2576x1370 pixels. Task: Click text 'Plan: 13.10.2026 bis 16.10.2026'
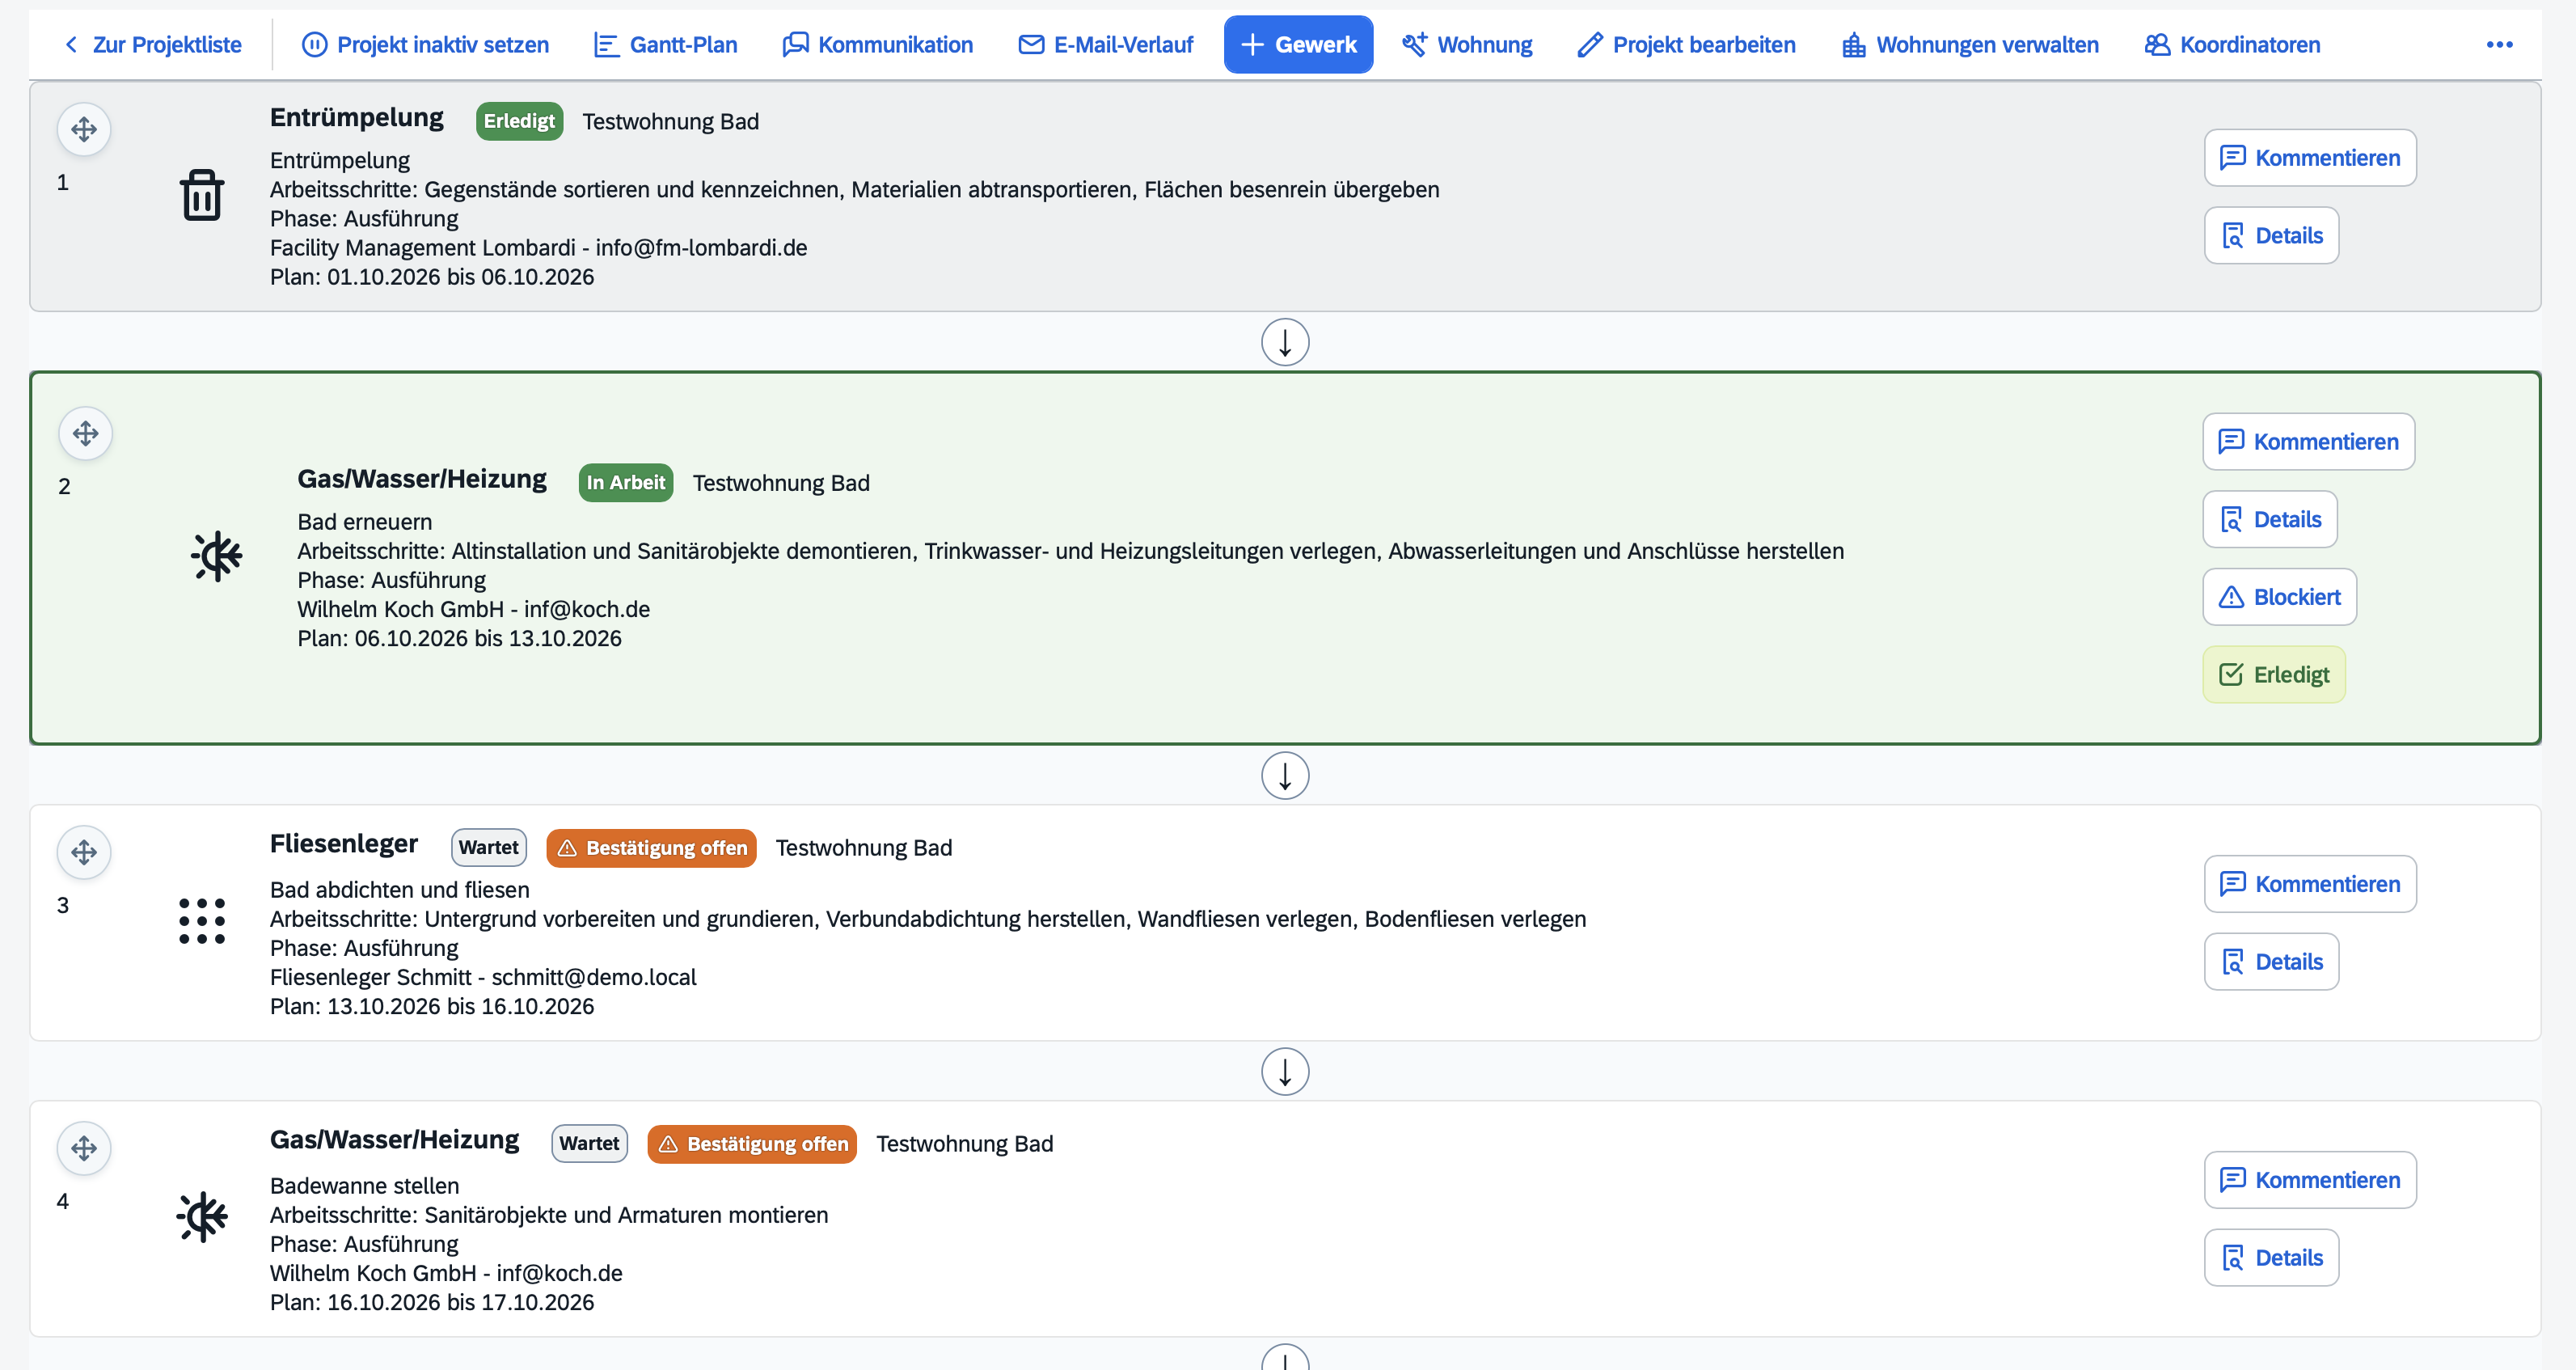coord(432,1007)
